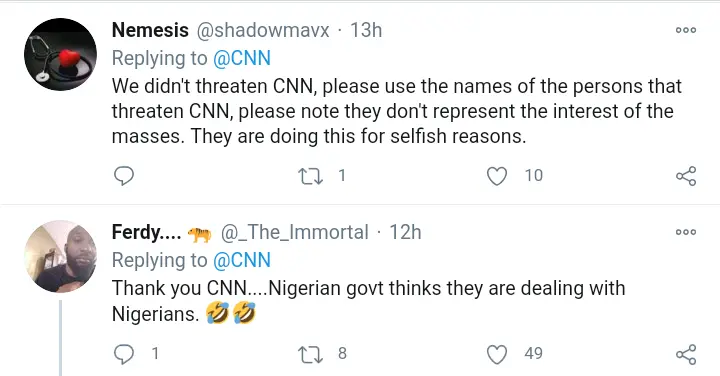Open Ferdy's profile picture
The image size is (720, 376).
point(60,256)
